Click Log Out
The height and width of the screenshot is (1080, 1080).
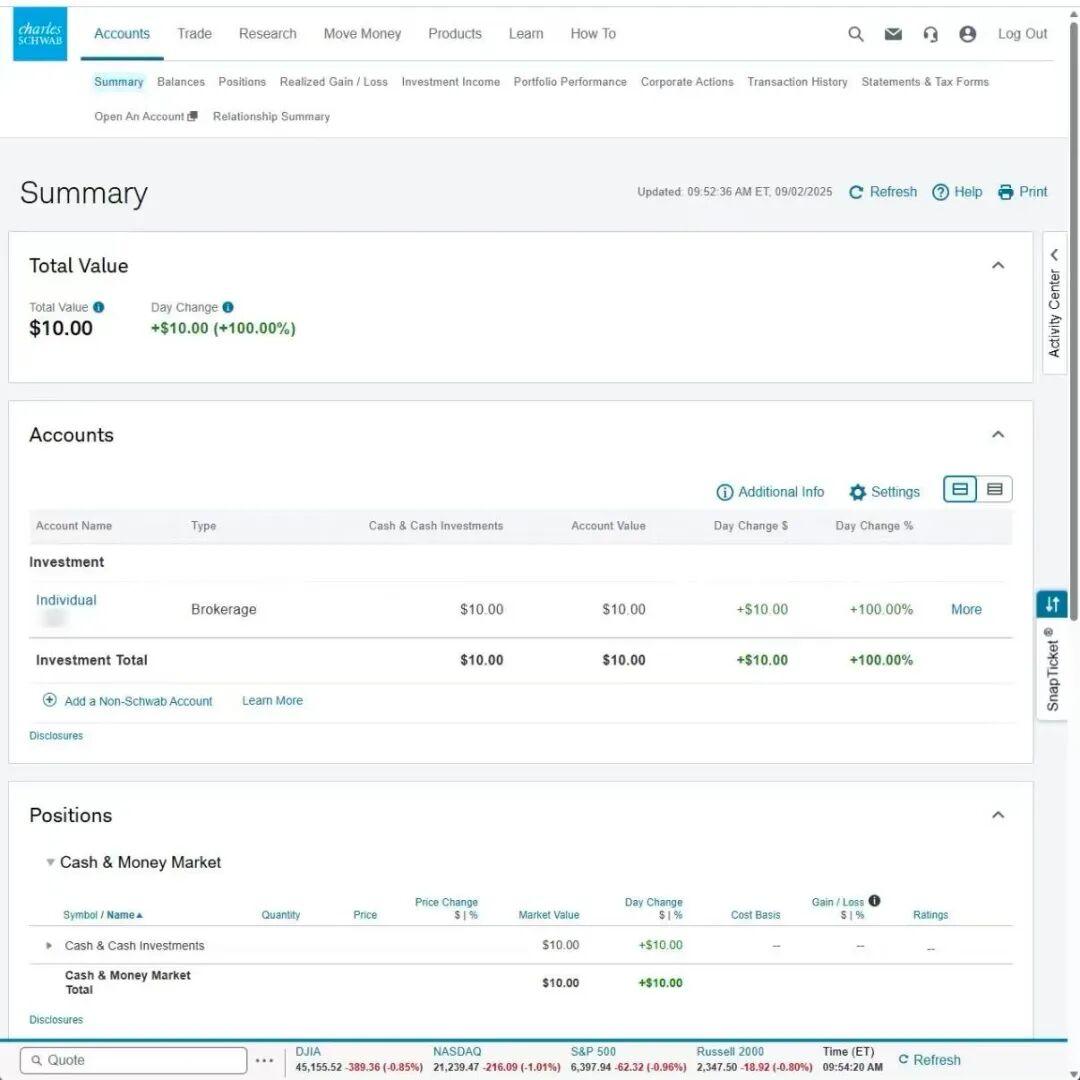pyautogui.click(x=1022, y=34)
